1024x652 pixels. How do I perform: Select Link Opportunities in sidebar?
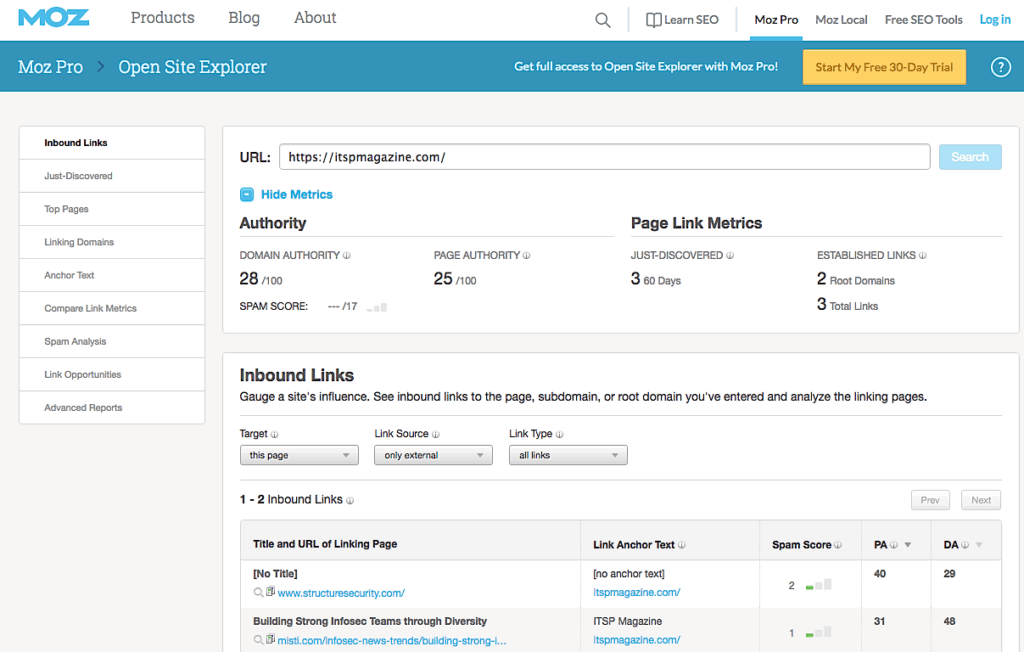click(112, 374)
